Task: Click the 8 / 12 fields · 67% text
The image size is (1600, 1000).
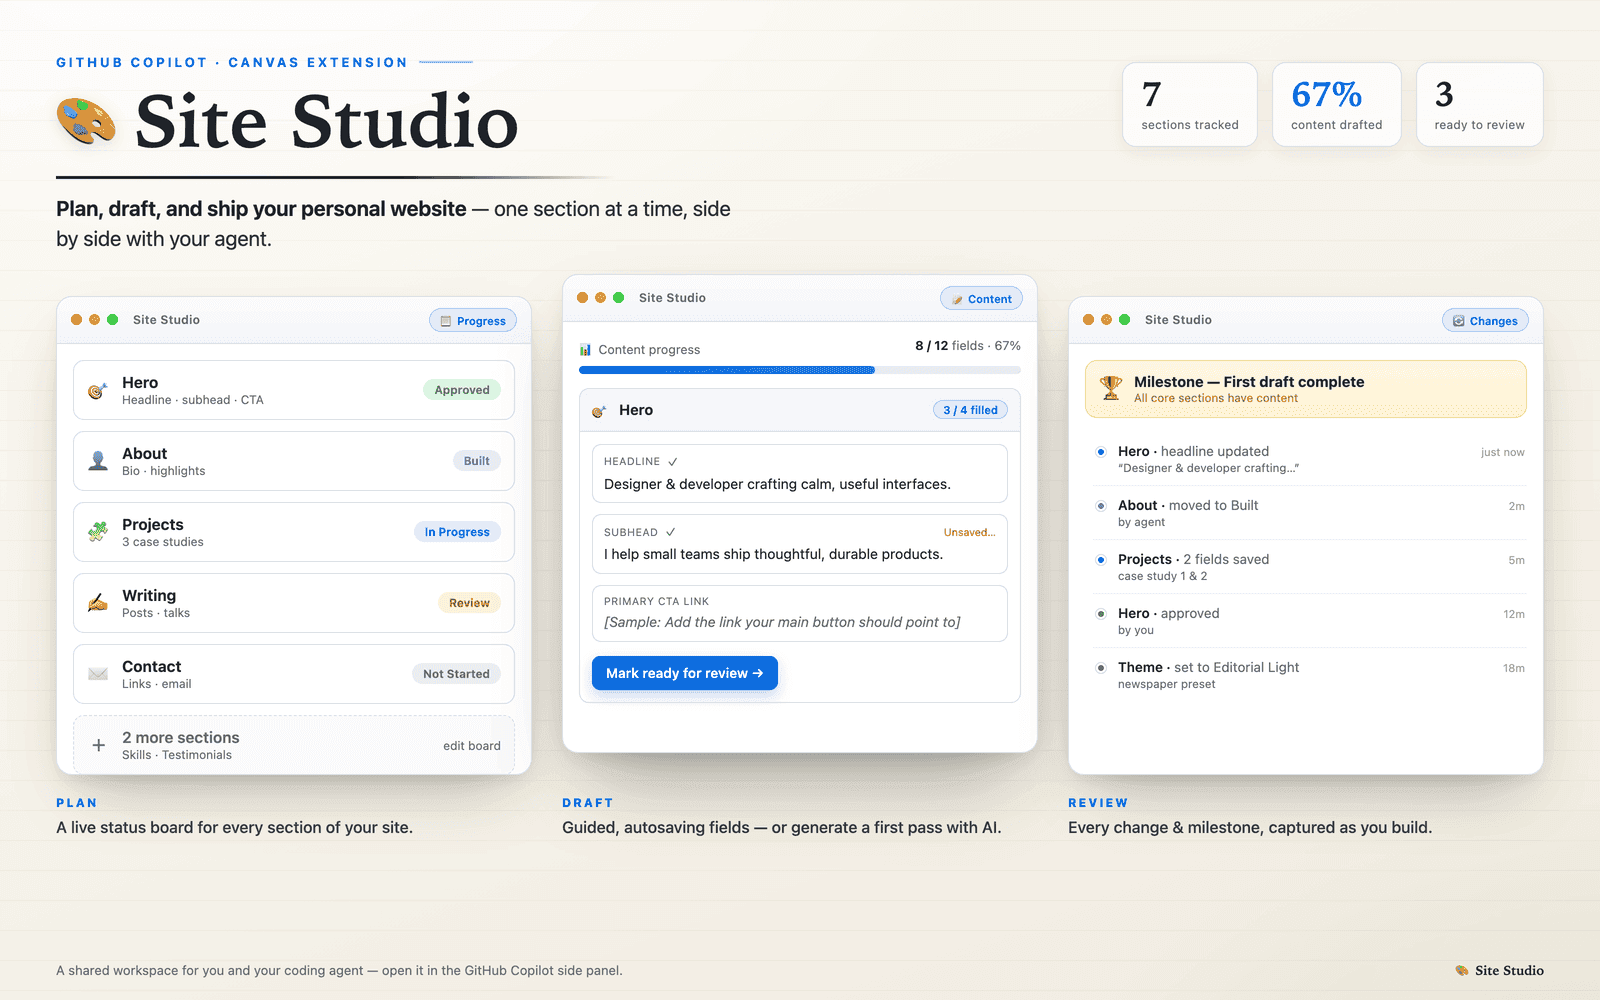Action: pyautogui.click(x=968, y=346)
